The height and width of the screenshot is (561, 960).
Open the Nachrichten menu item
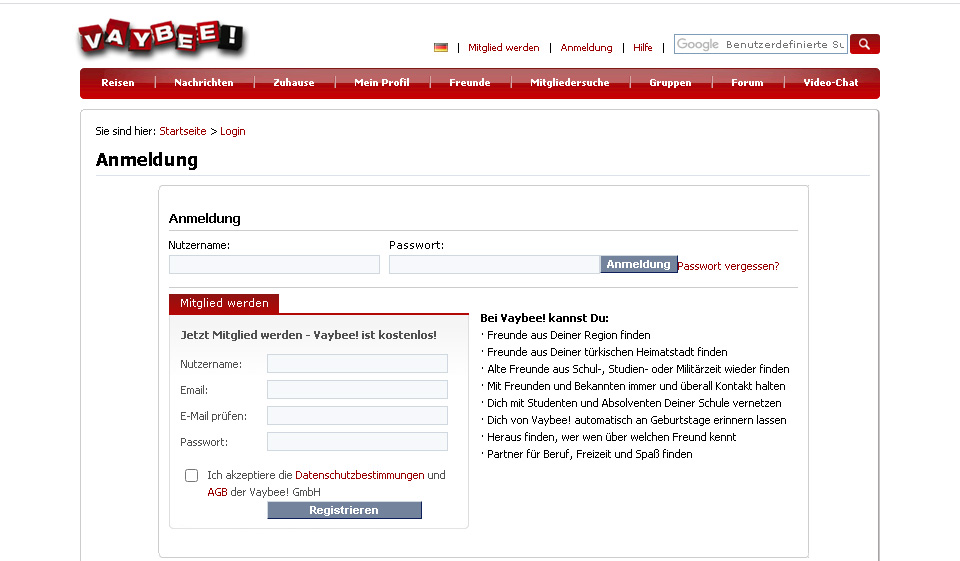coord(204,83)
